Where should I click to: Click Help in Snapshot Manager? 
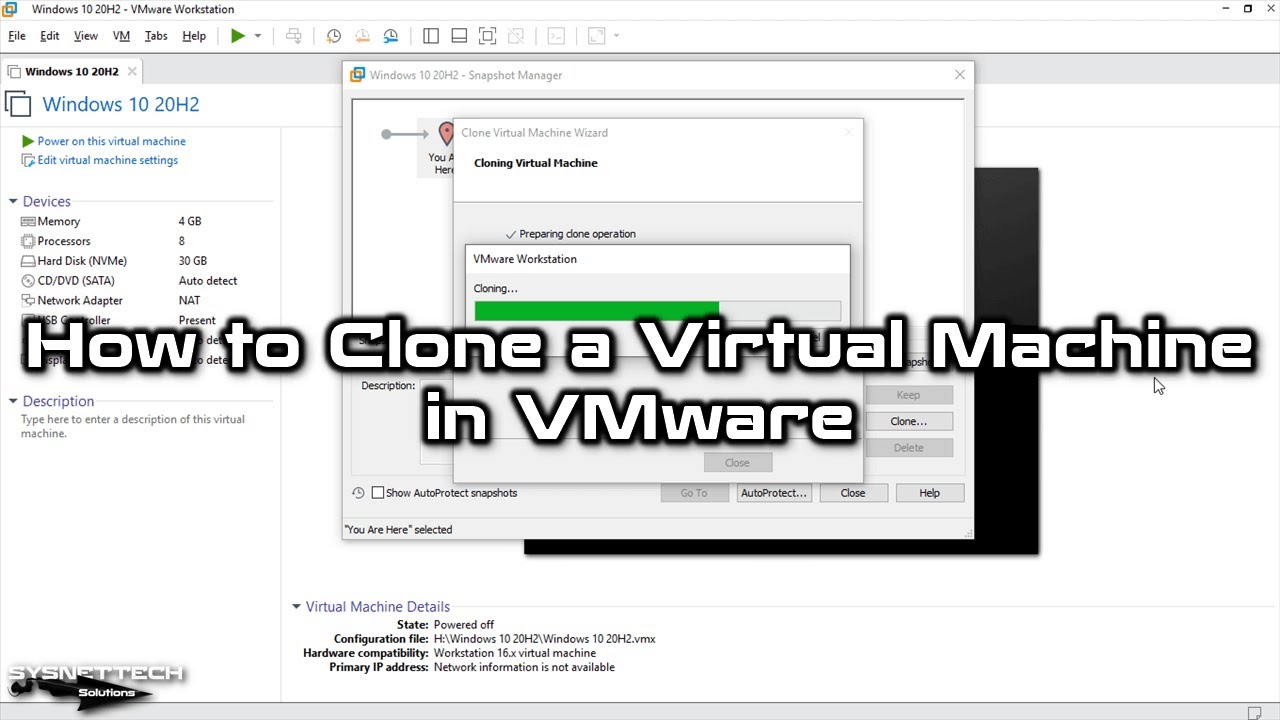tap(930, 493)
